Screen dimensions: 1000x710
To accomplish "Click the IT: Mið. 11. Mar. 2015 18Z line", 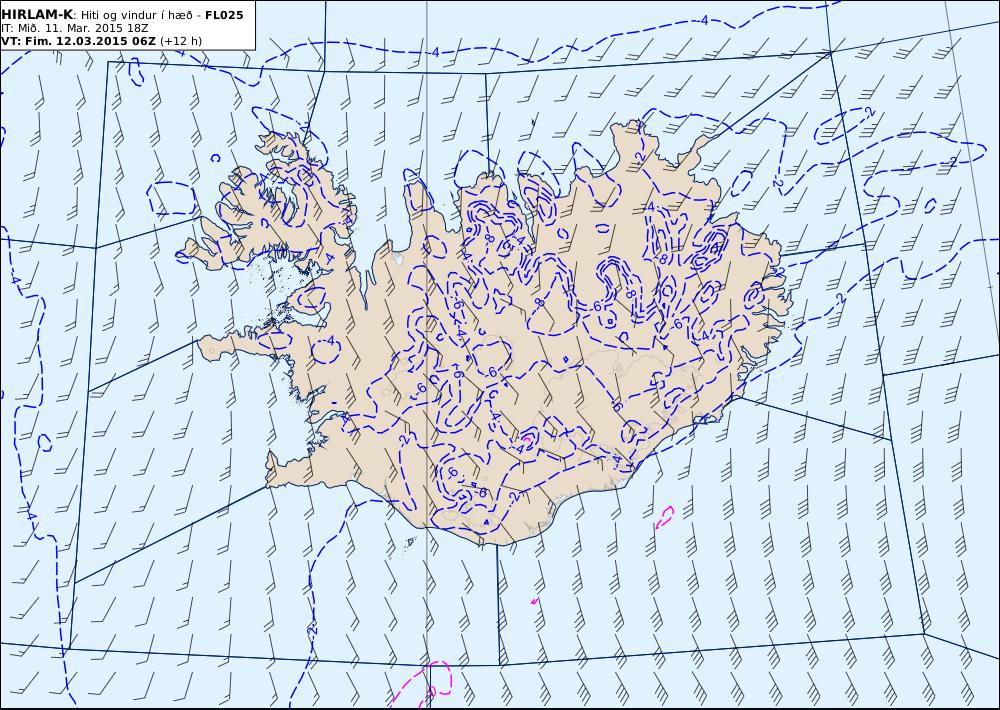I will 75,29.
